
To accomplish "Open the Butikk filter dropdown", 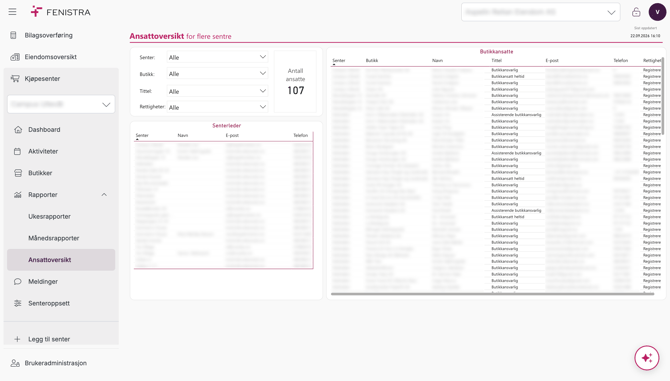I will (217, 74).
